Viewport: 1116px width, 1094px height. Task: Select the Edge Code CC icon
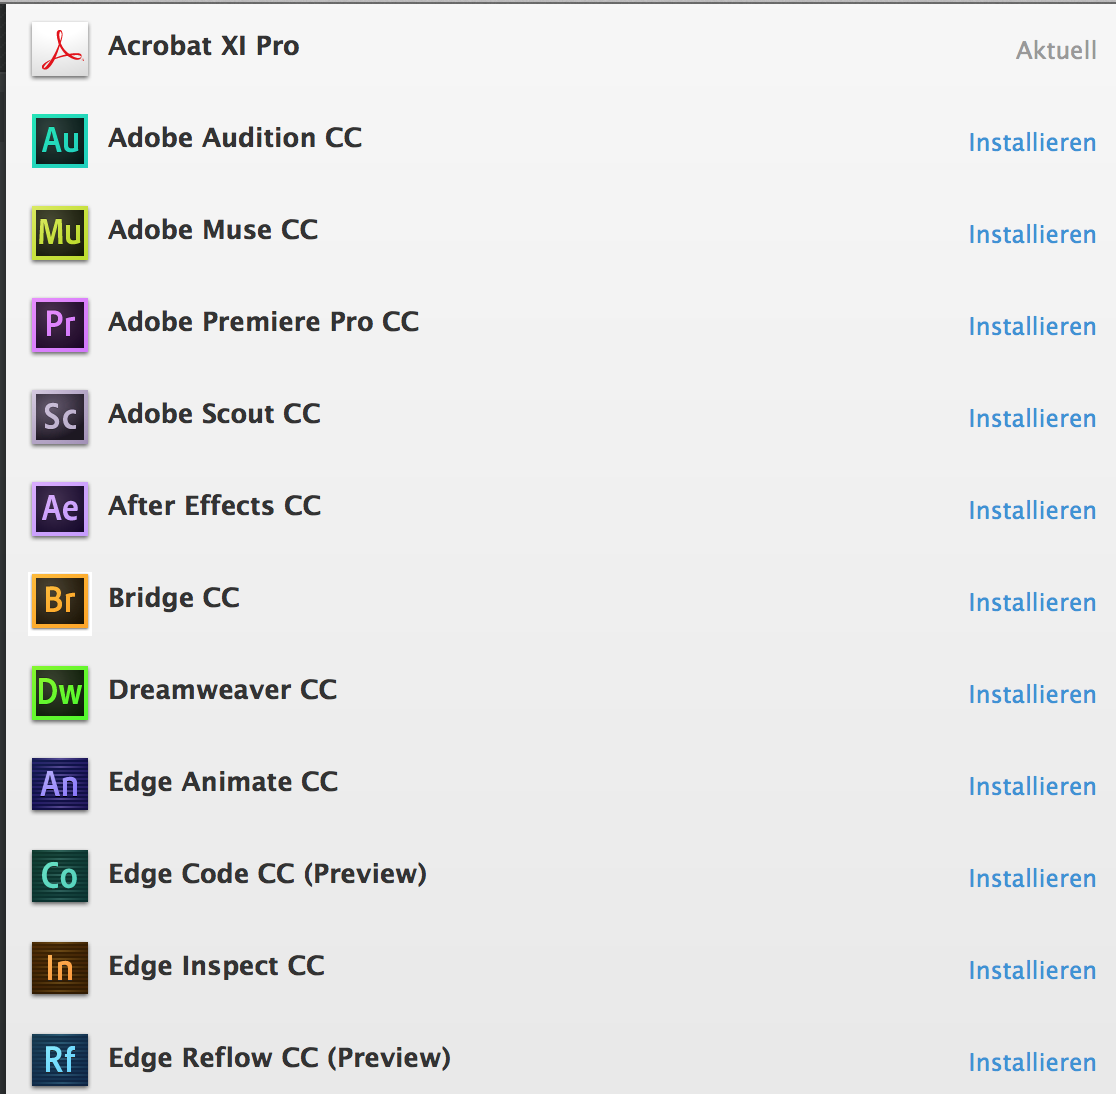[x=59, y=877]
